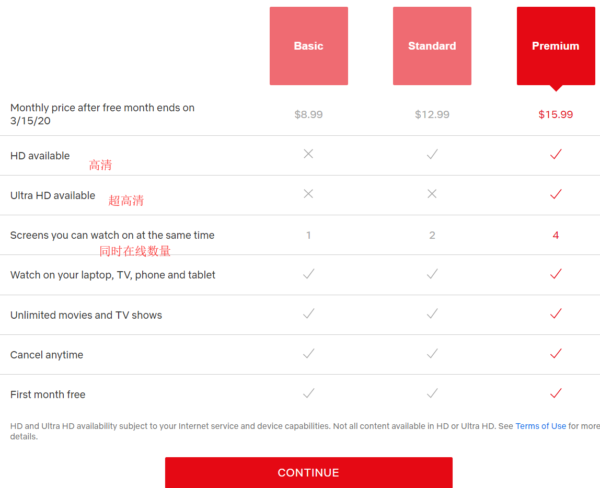Select the Basic plan tile
This screenshot has width=600, height=488.
coord(309,46)
